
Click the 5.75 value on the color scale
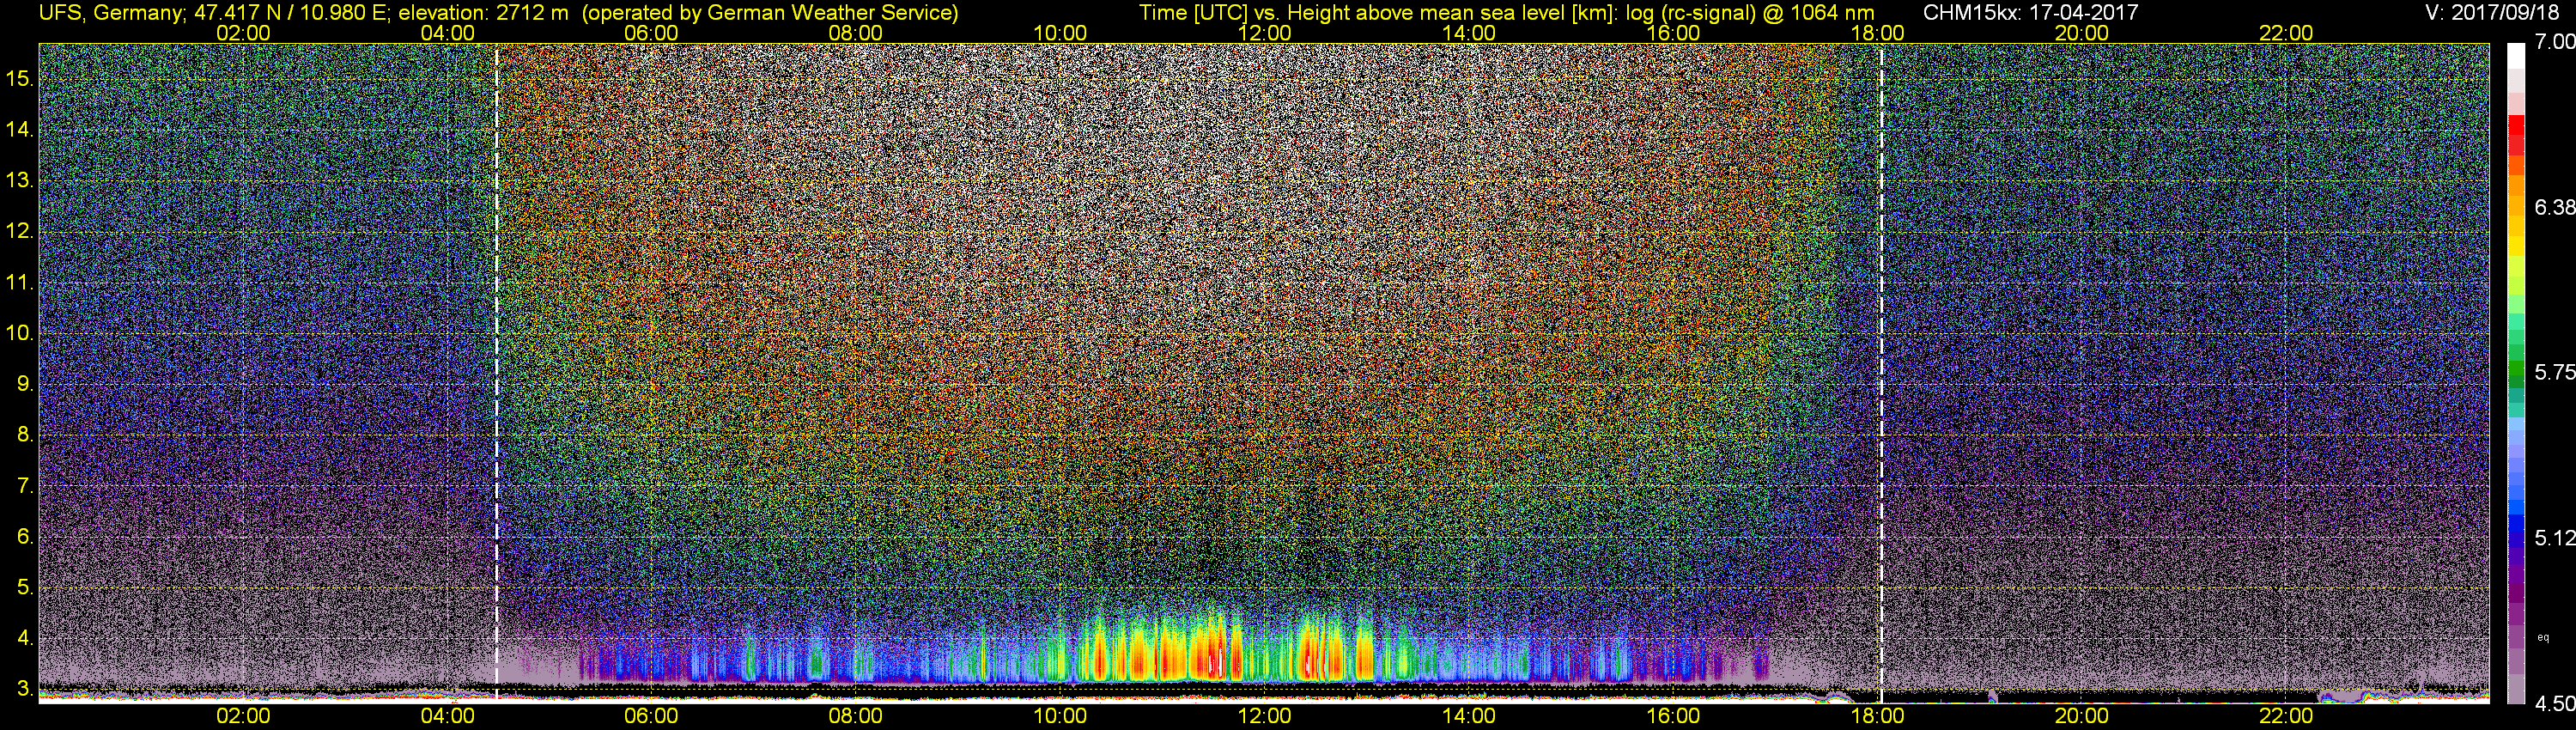(x=2554, y=372)
